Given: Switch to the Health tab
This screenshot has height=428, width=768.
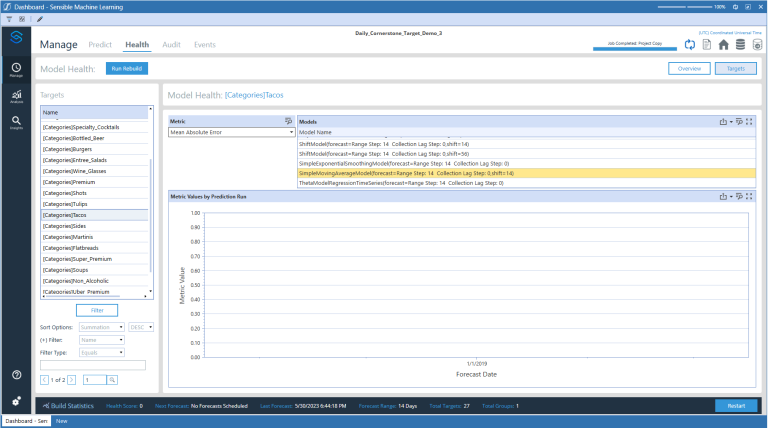Looking at the screenshot, I should coord(137,45).
